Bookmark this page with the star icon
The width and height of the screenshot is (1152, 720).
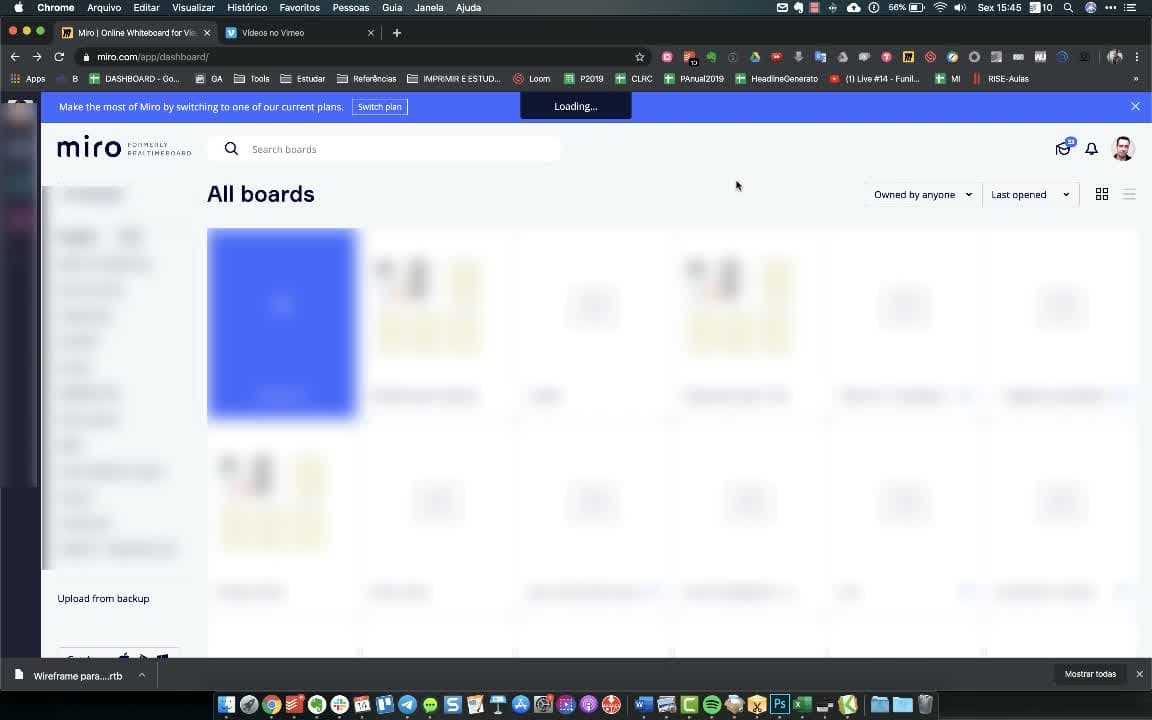pyautogui.click(x=640, y=57)
